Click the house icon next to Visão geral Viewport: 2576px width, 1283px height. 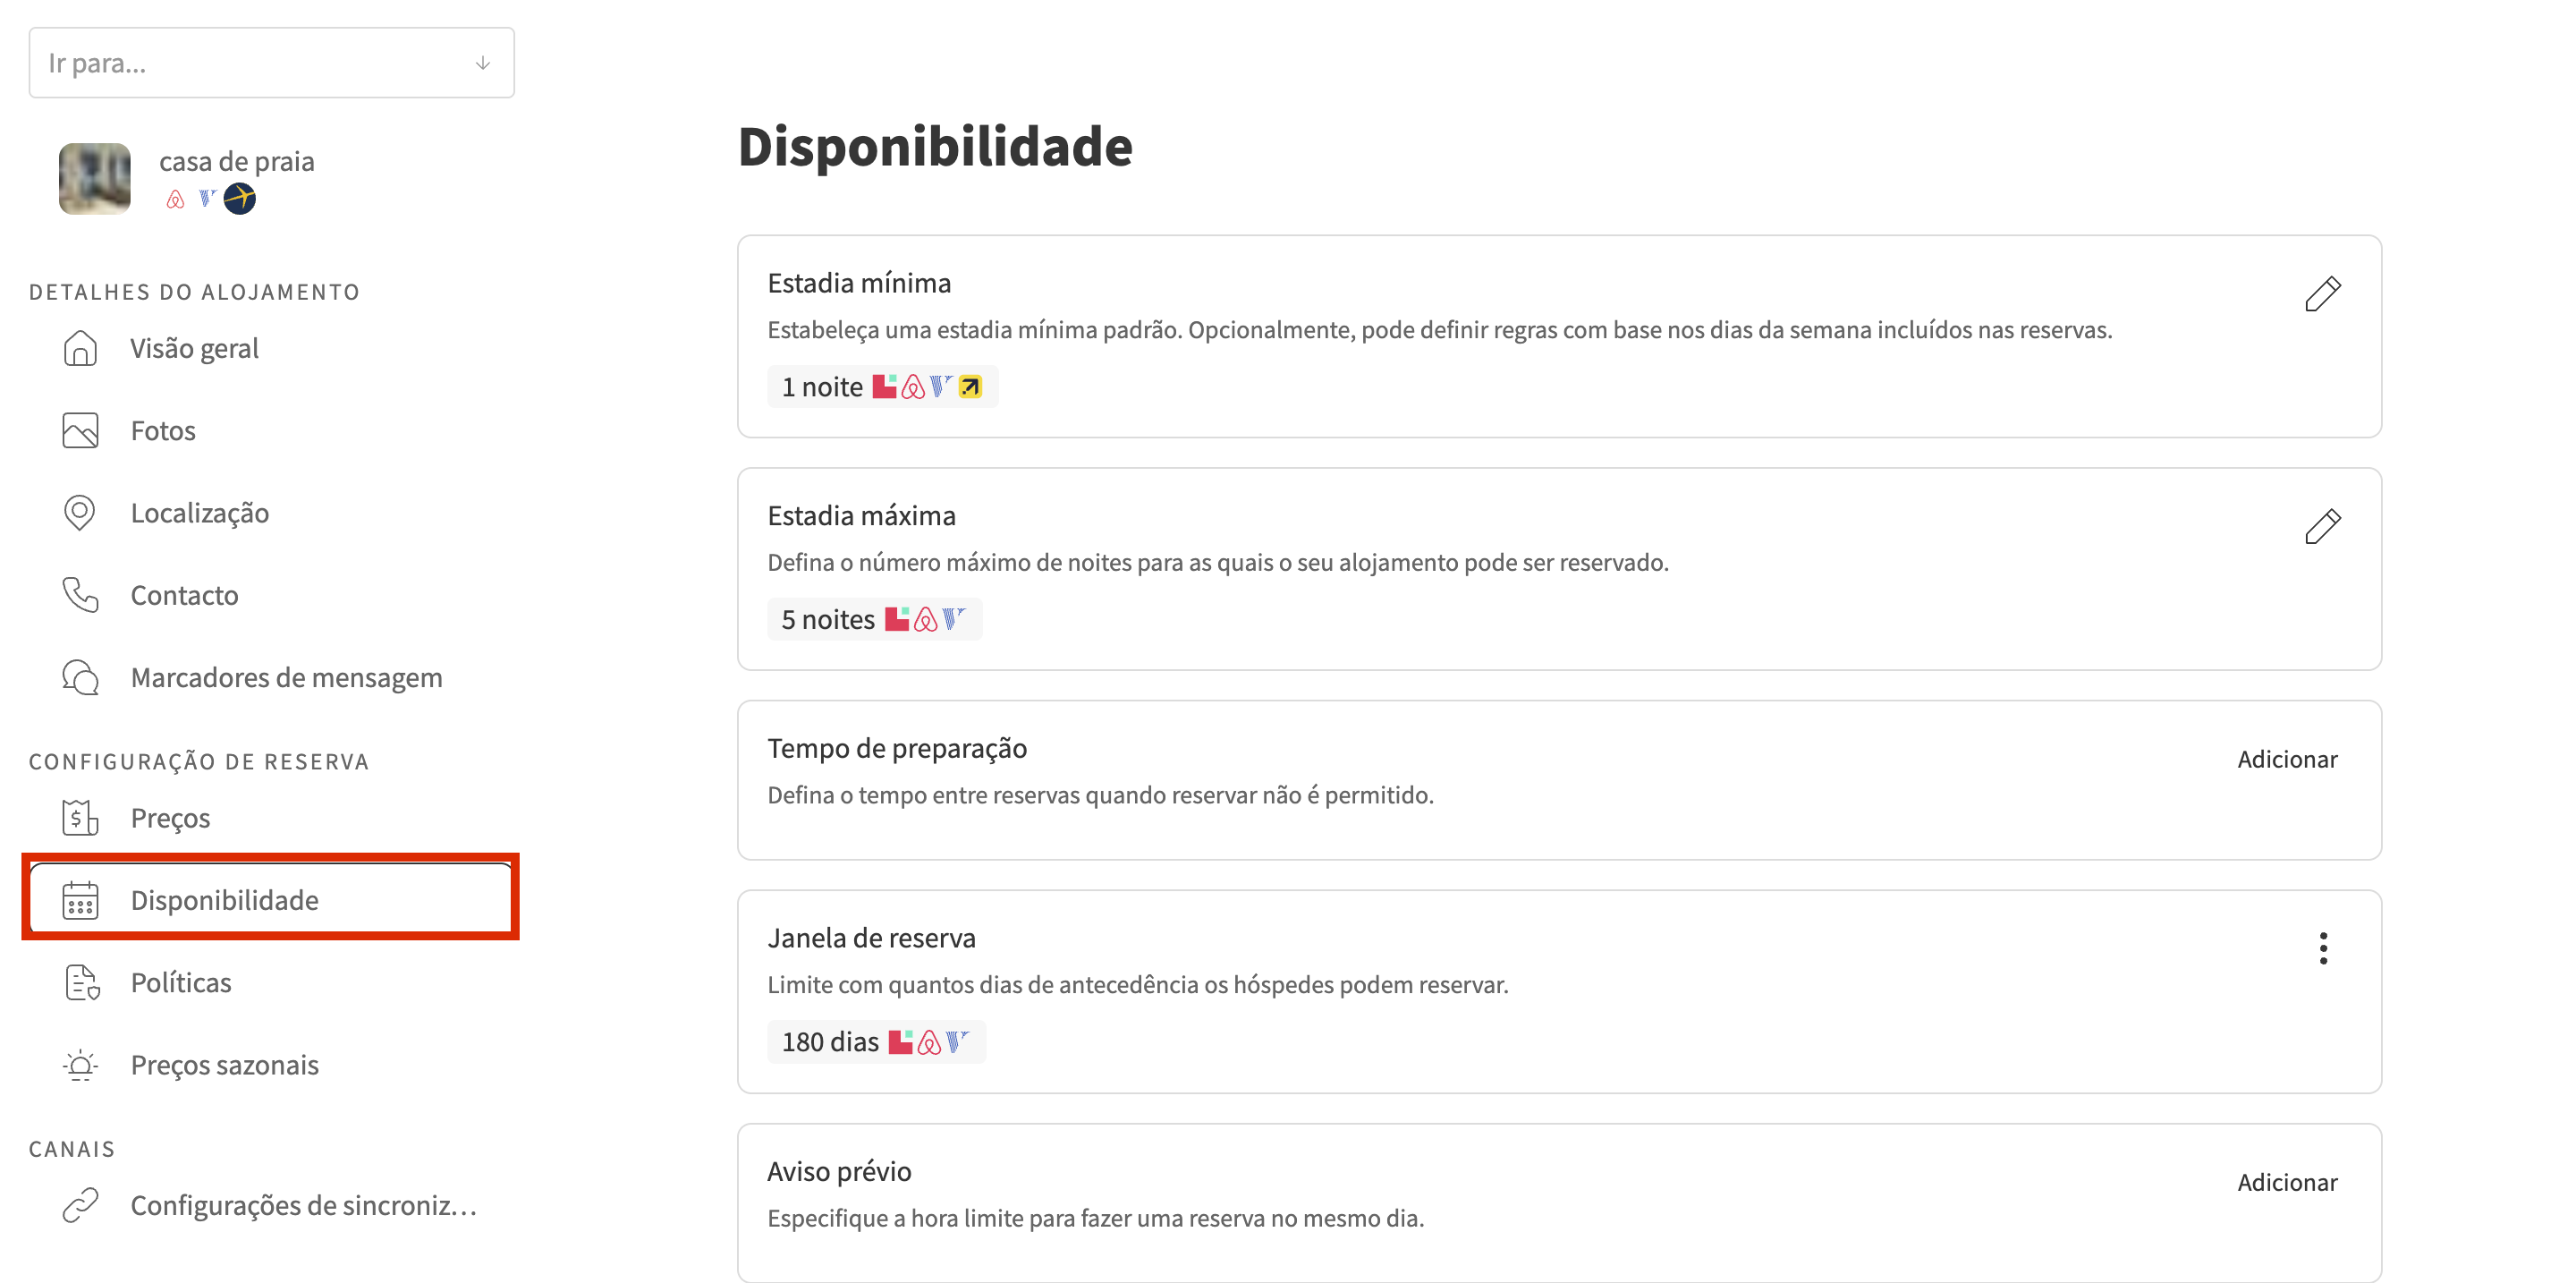click(x=80, y=348)
